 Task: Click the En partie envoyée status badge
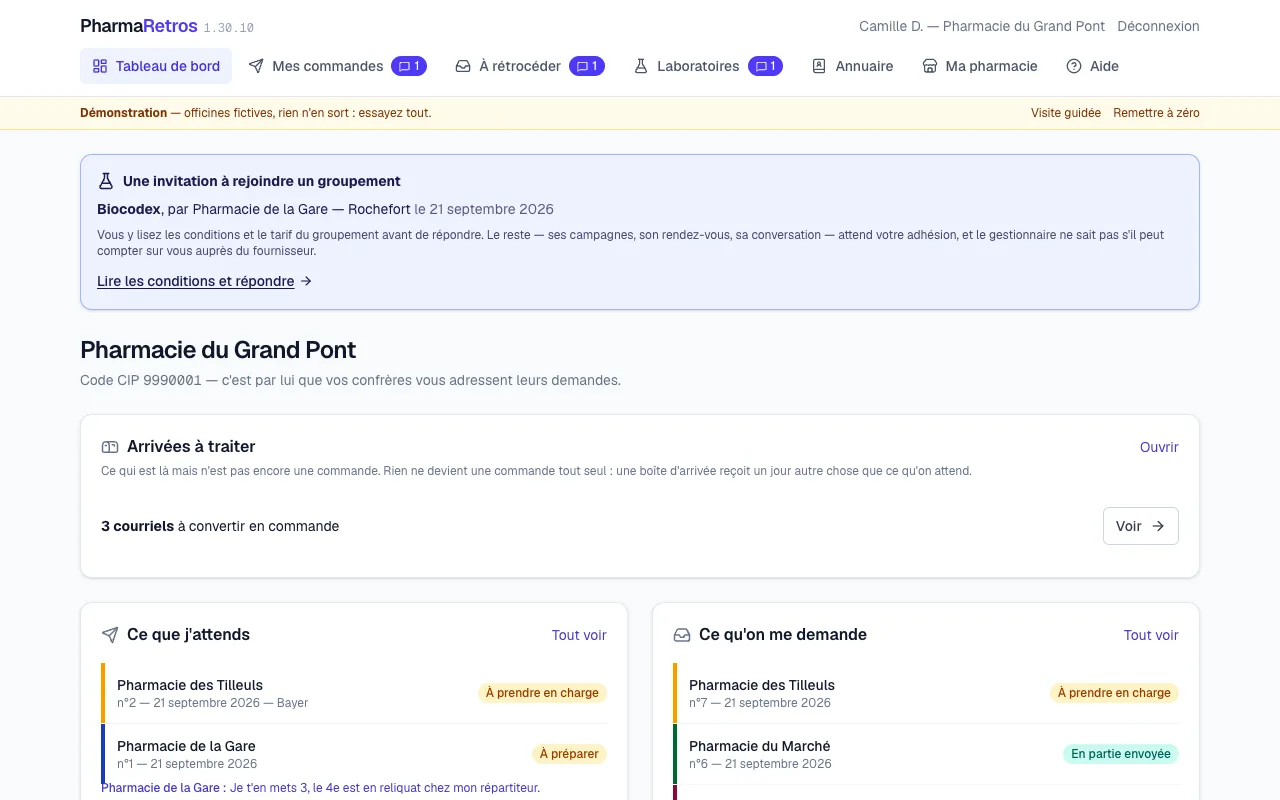(x=1121, y=754)
